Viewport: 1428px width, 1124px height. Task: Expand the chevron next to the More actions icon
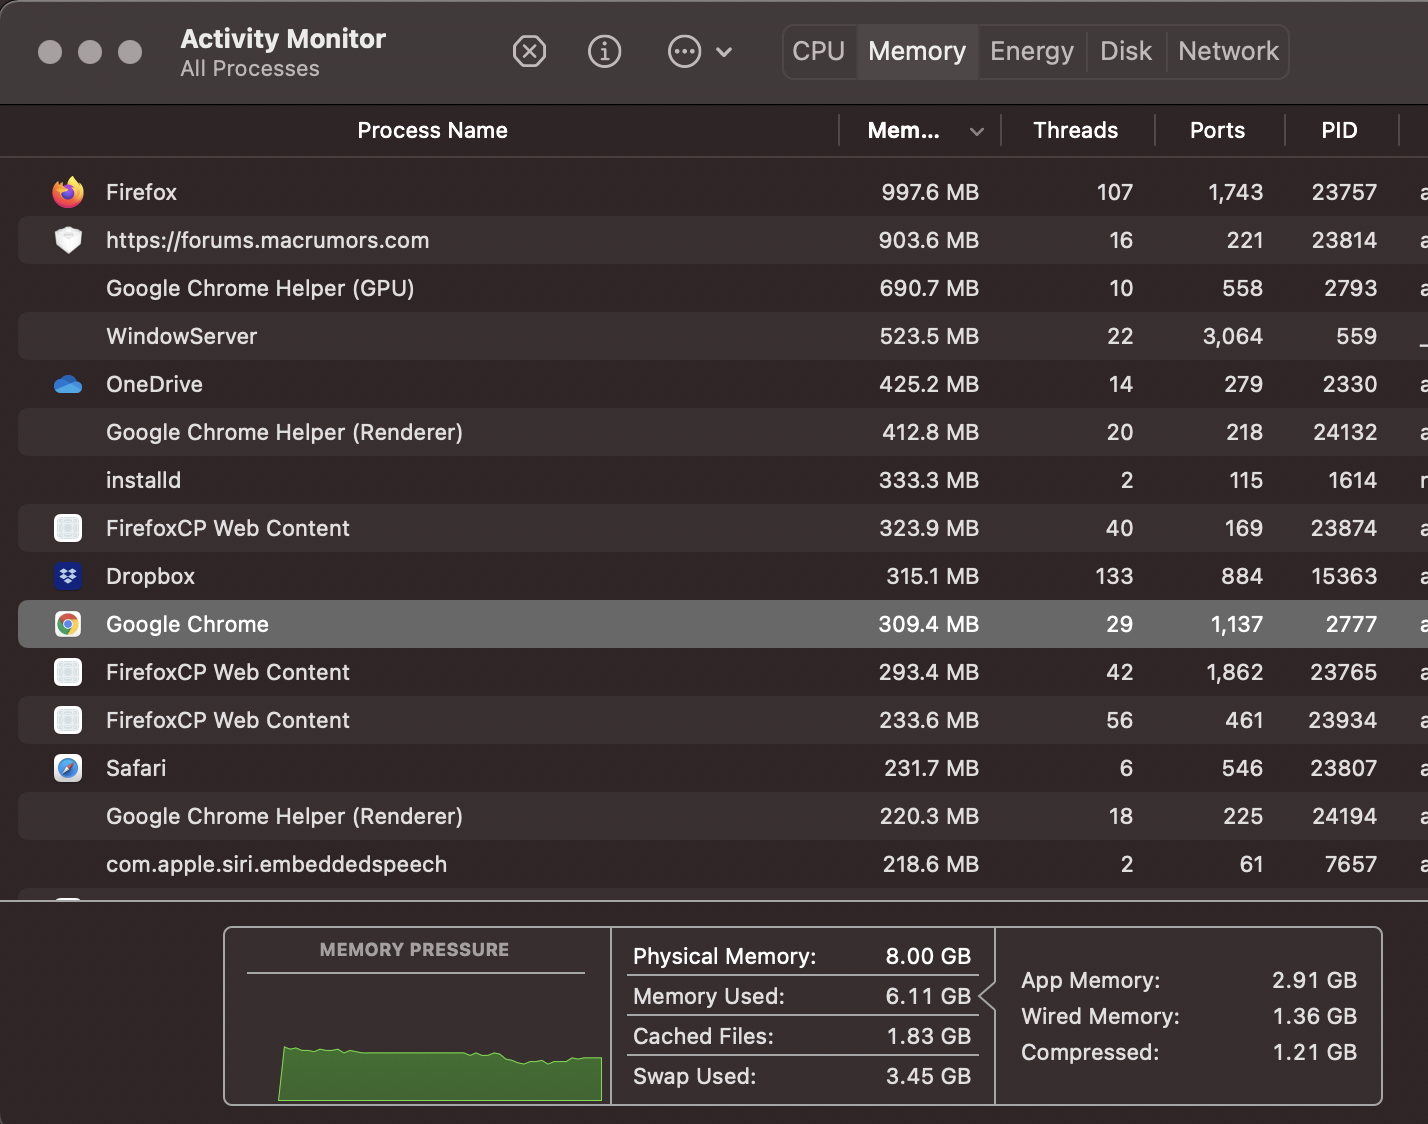coord(724,52)
